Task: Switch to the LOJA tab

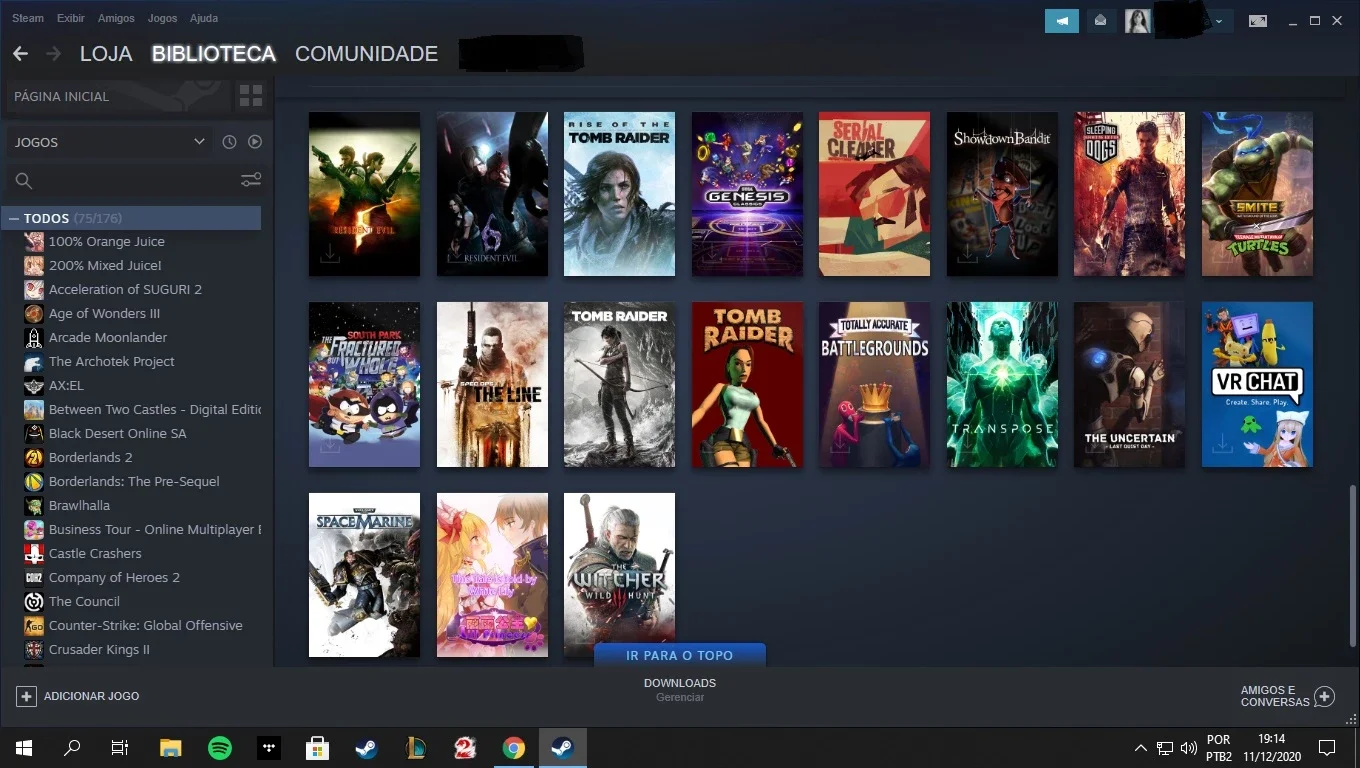Action: (x=106, y=54)
